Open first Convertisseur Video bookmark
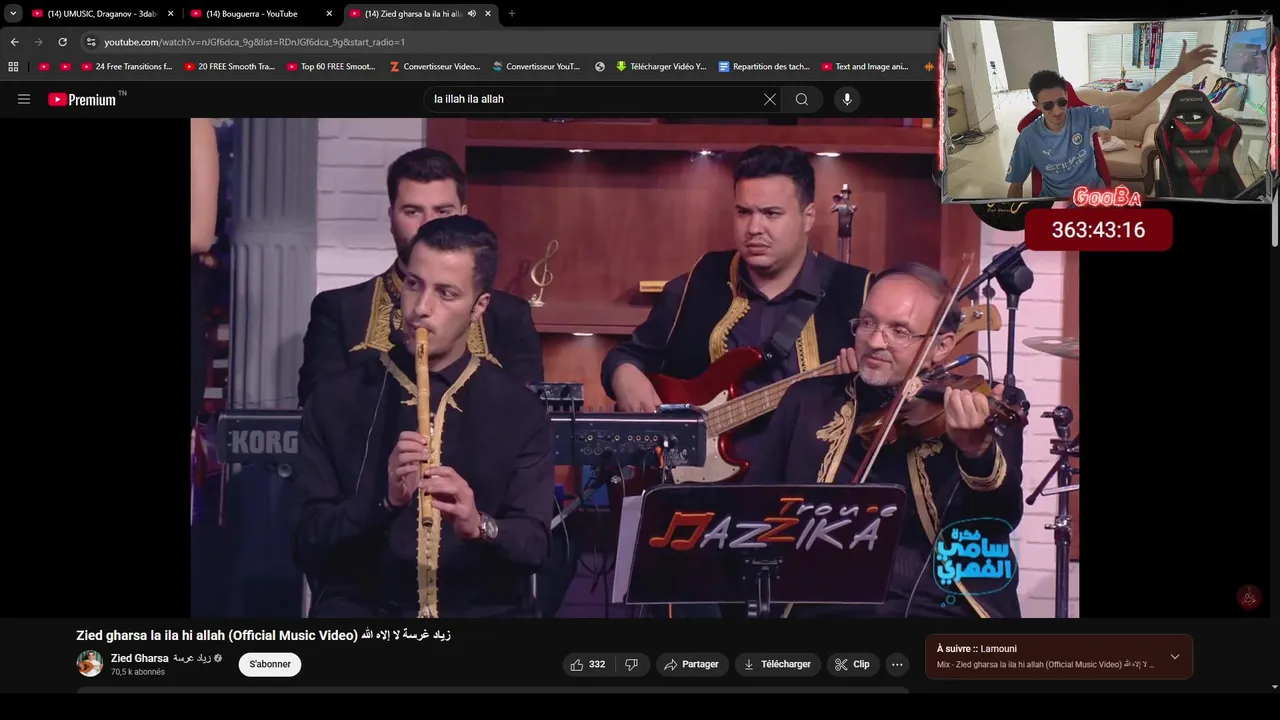This screenshot has height=720, width=1280. (435, 67)
